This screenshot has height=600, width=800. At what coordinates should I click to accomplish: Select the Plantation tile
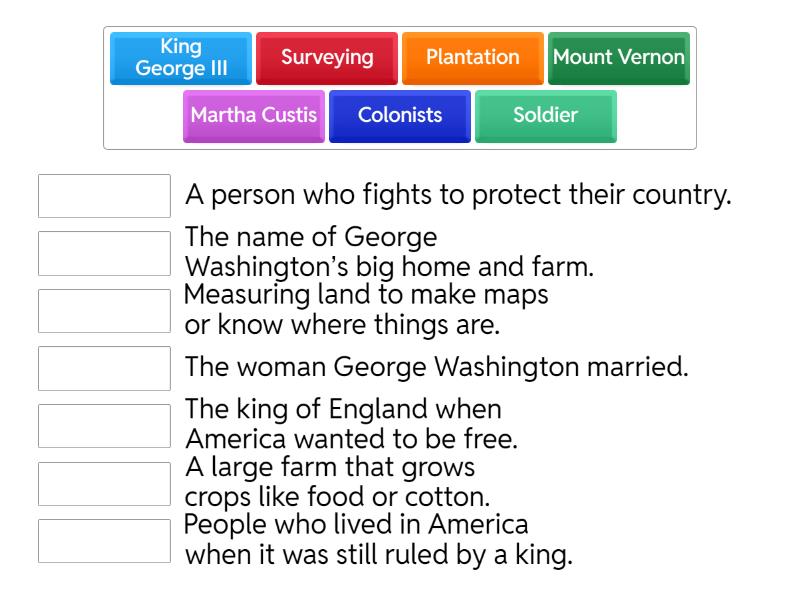click(472, 58)
